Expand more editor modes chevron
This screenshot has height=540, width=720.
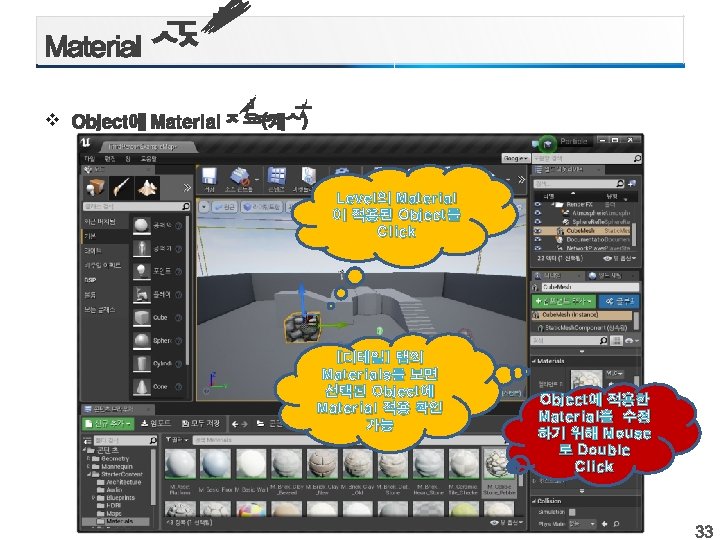tap(187, 187)
